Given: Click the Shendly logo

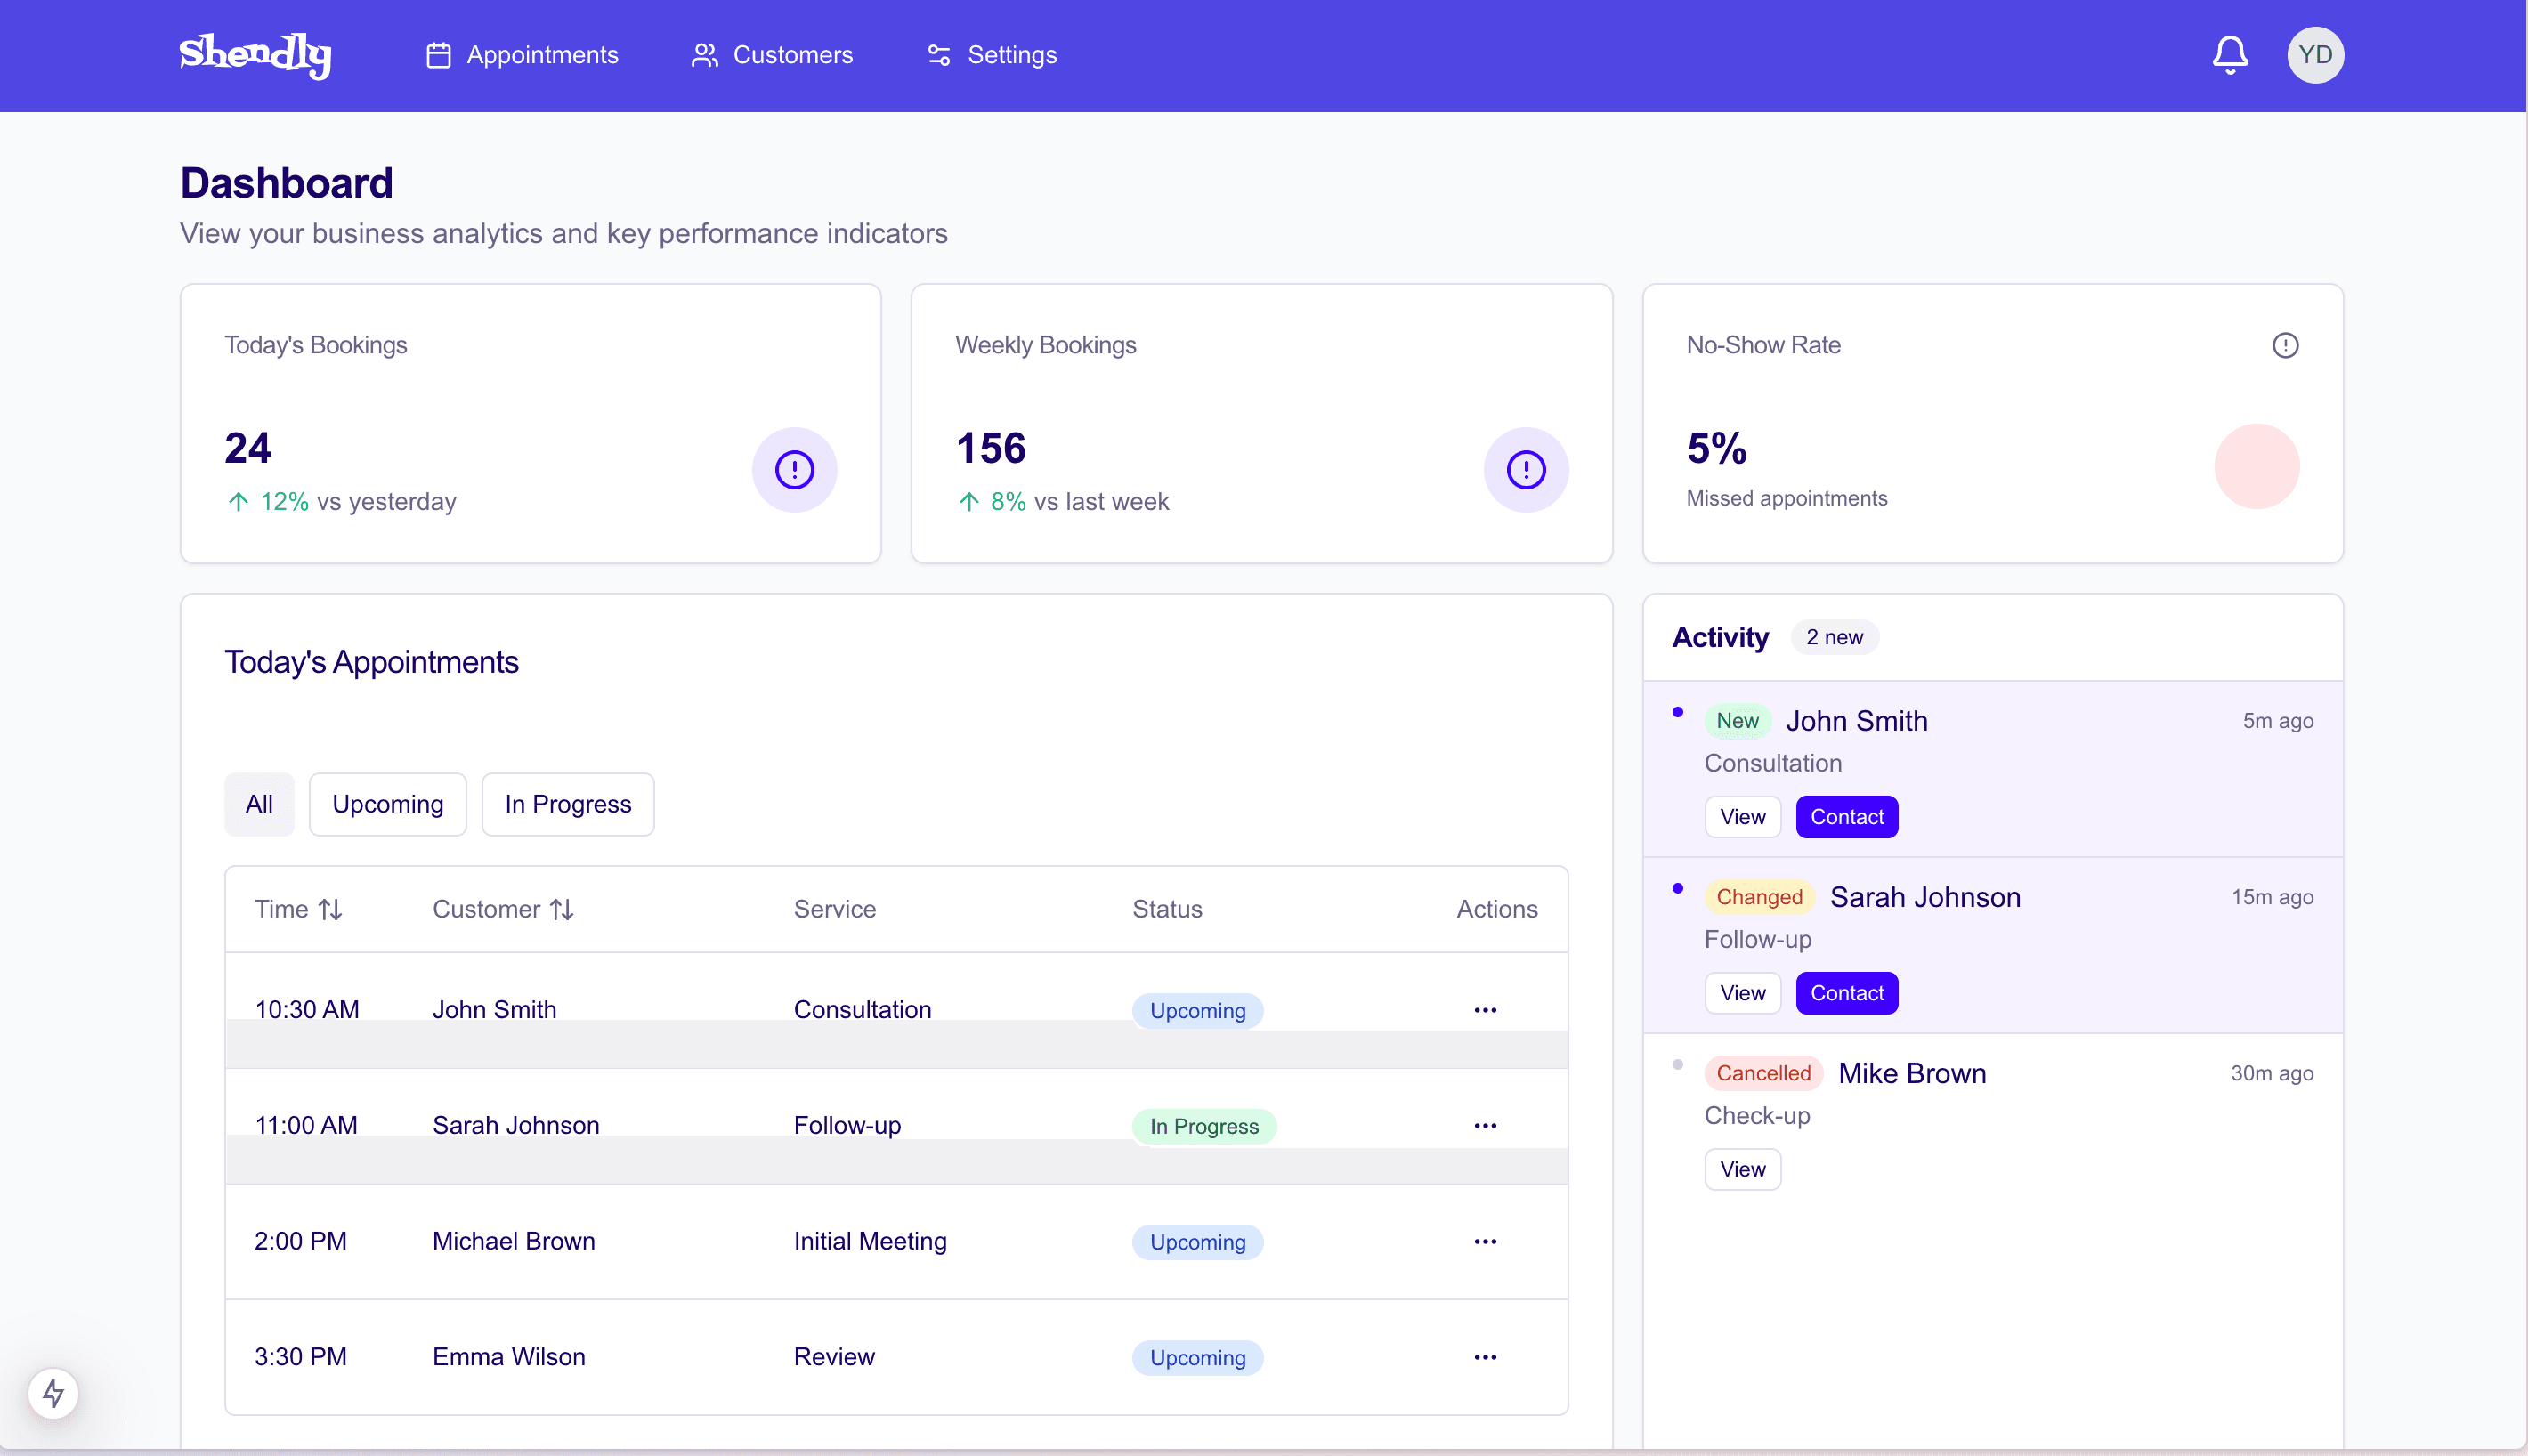Looking at the screenshot, I should pyautogui.click(x=255, y=55).
